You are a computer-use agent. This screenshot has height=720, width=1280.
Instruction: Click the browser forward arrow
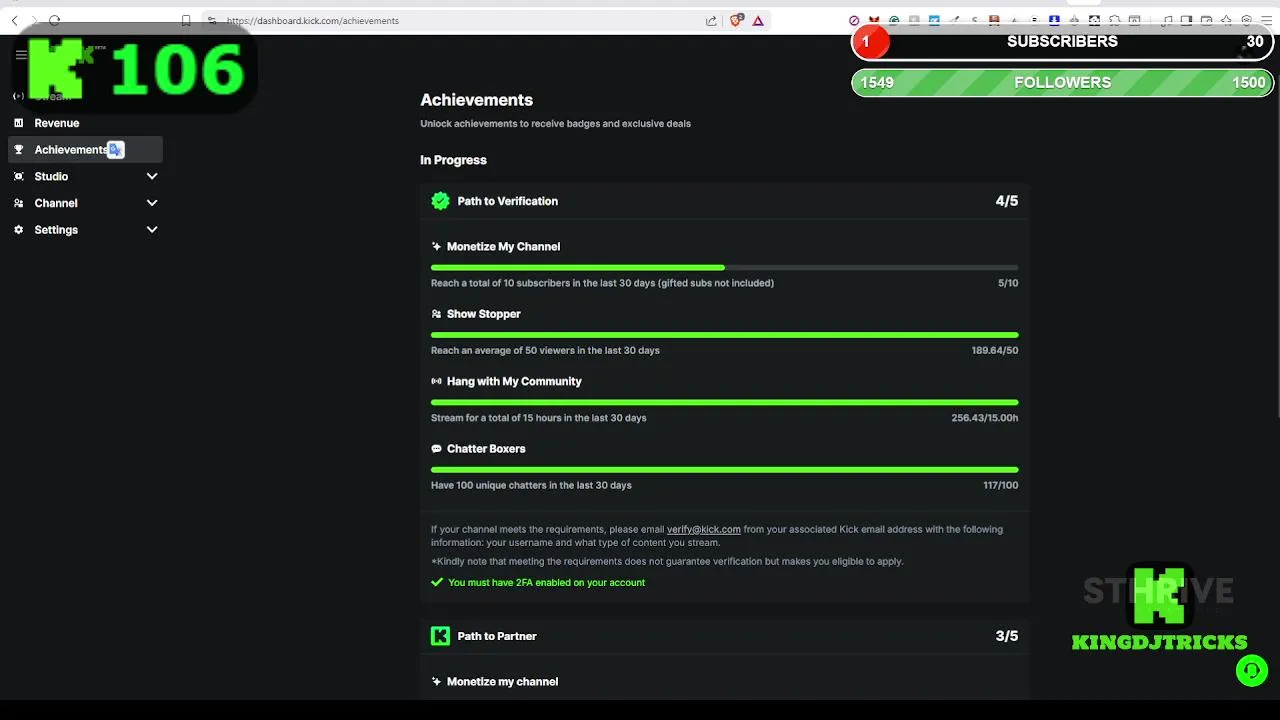(34, 20)
